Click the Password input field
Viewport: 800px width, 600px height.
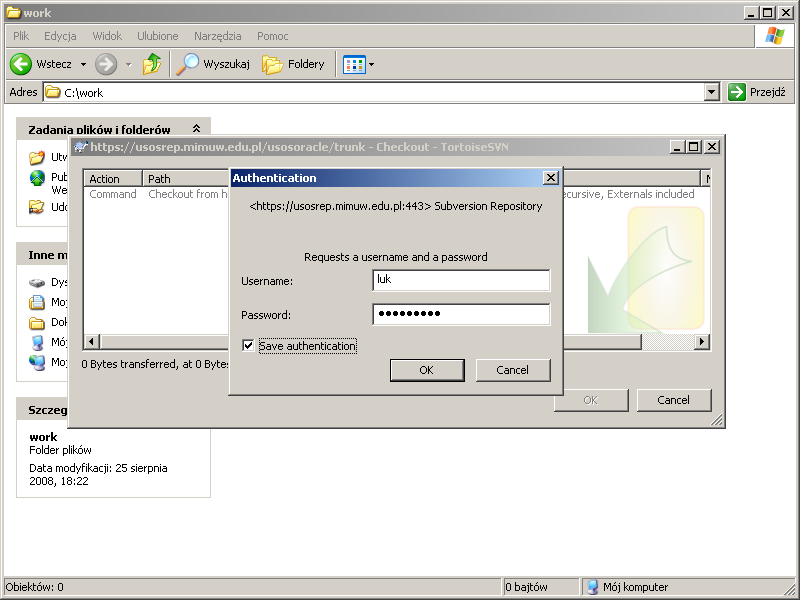(461, 314)
